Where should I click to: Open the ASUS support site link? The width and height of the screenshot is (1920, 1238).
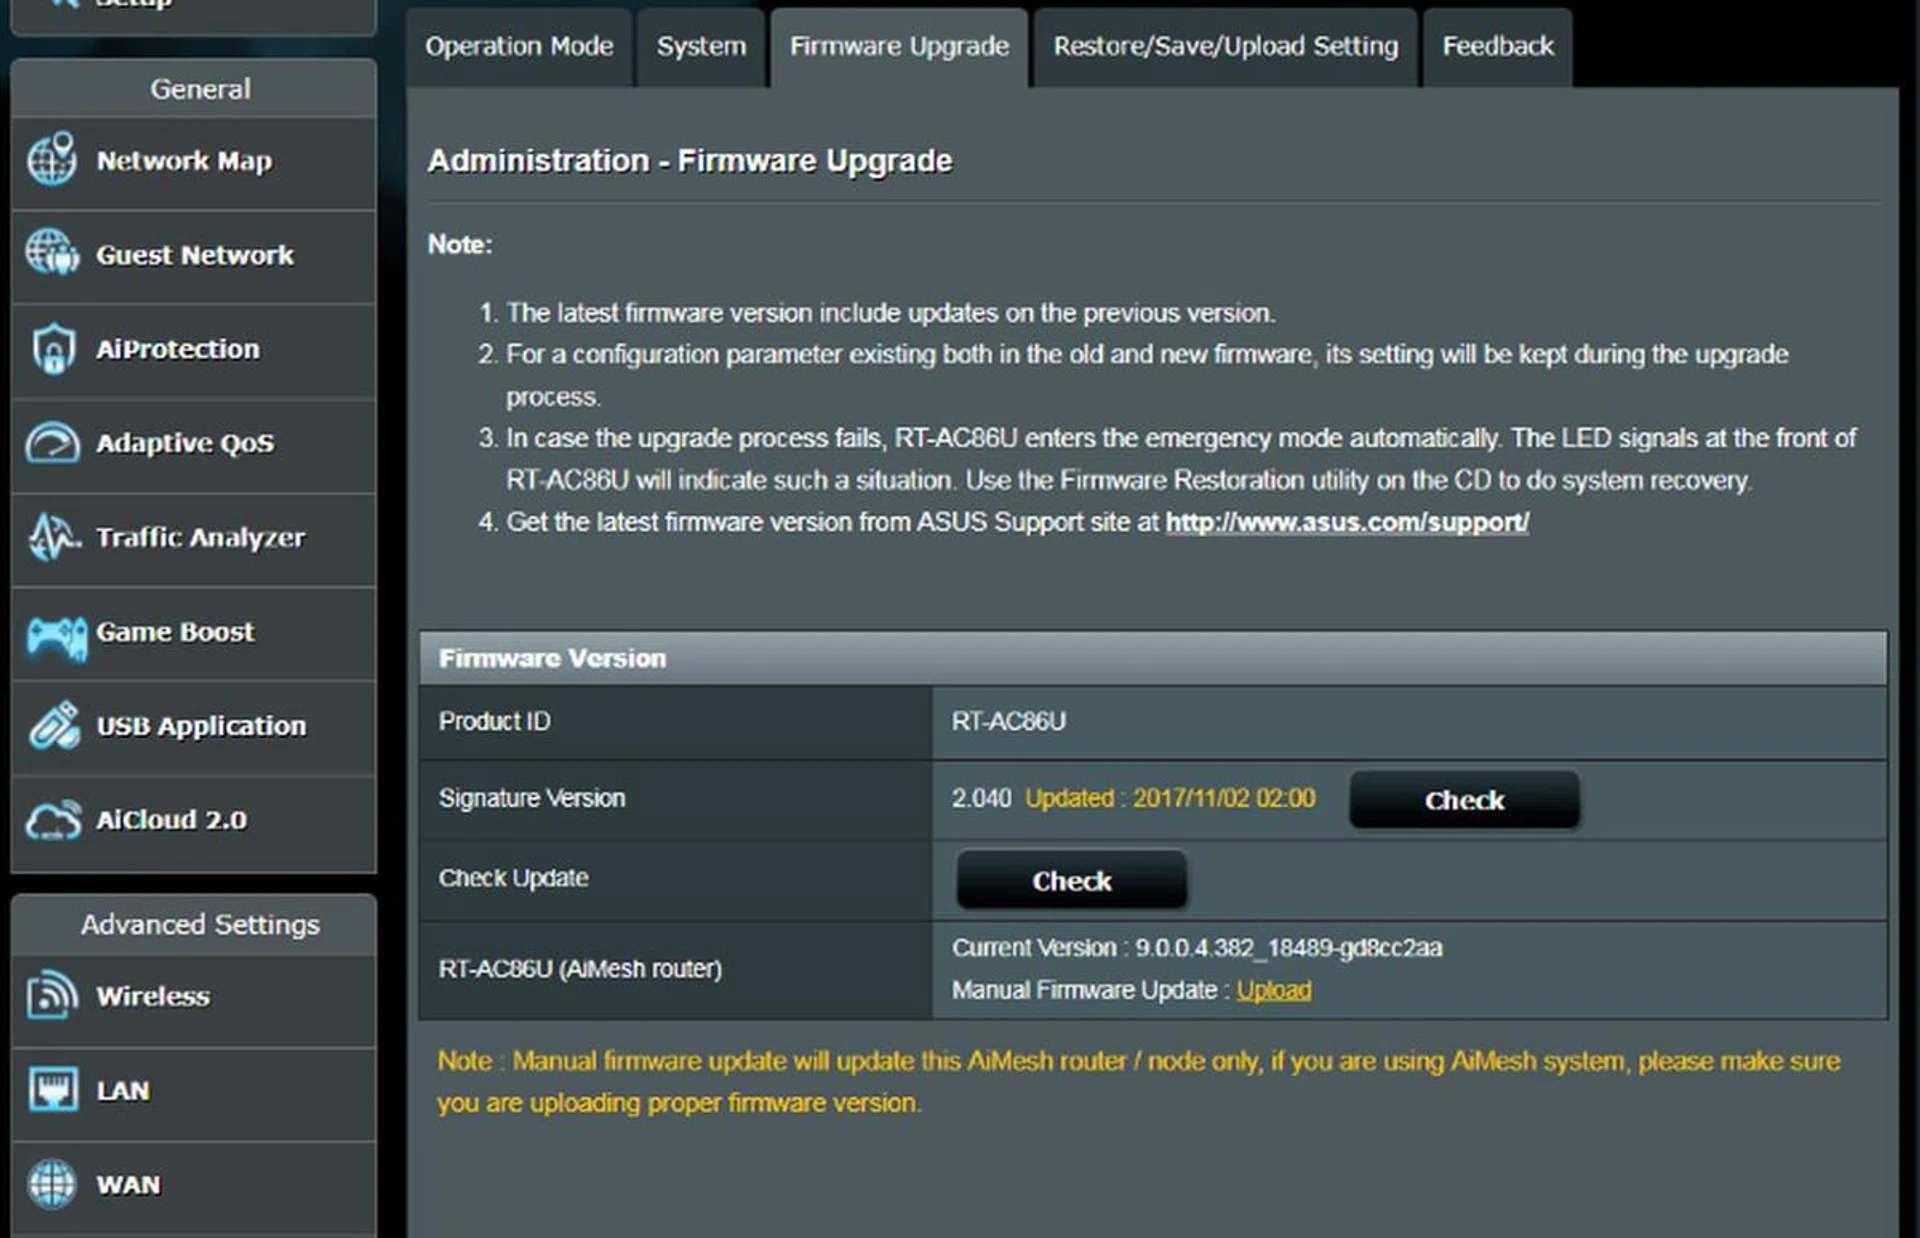[x=1345, y=521]
